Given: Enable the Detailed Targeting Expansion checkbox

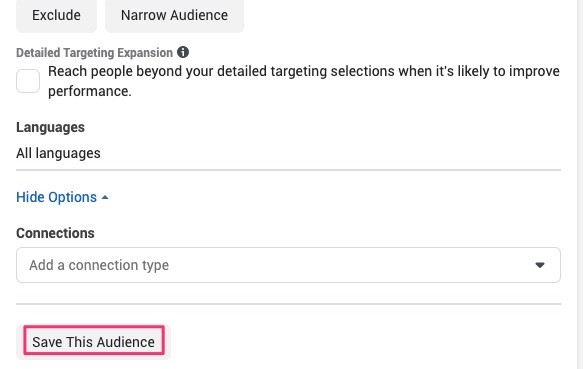Looking at the screenshot, I should coord(28,81).
